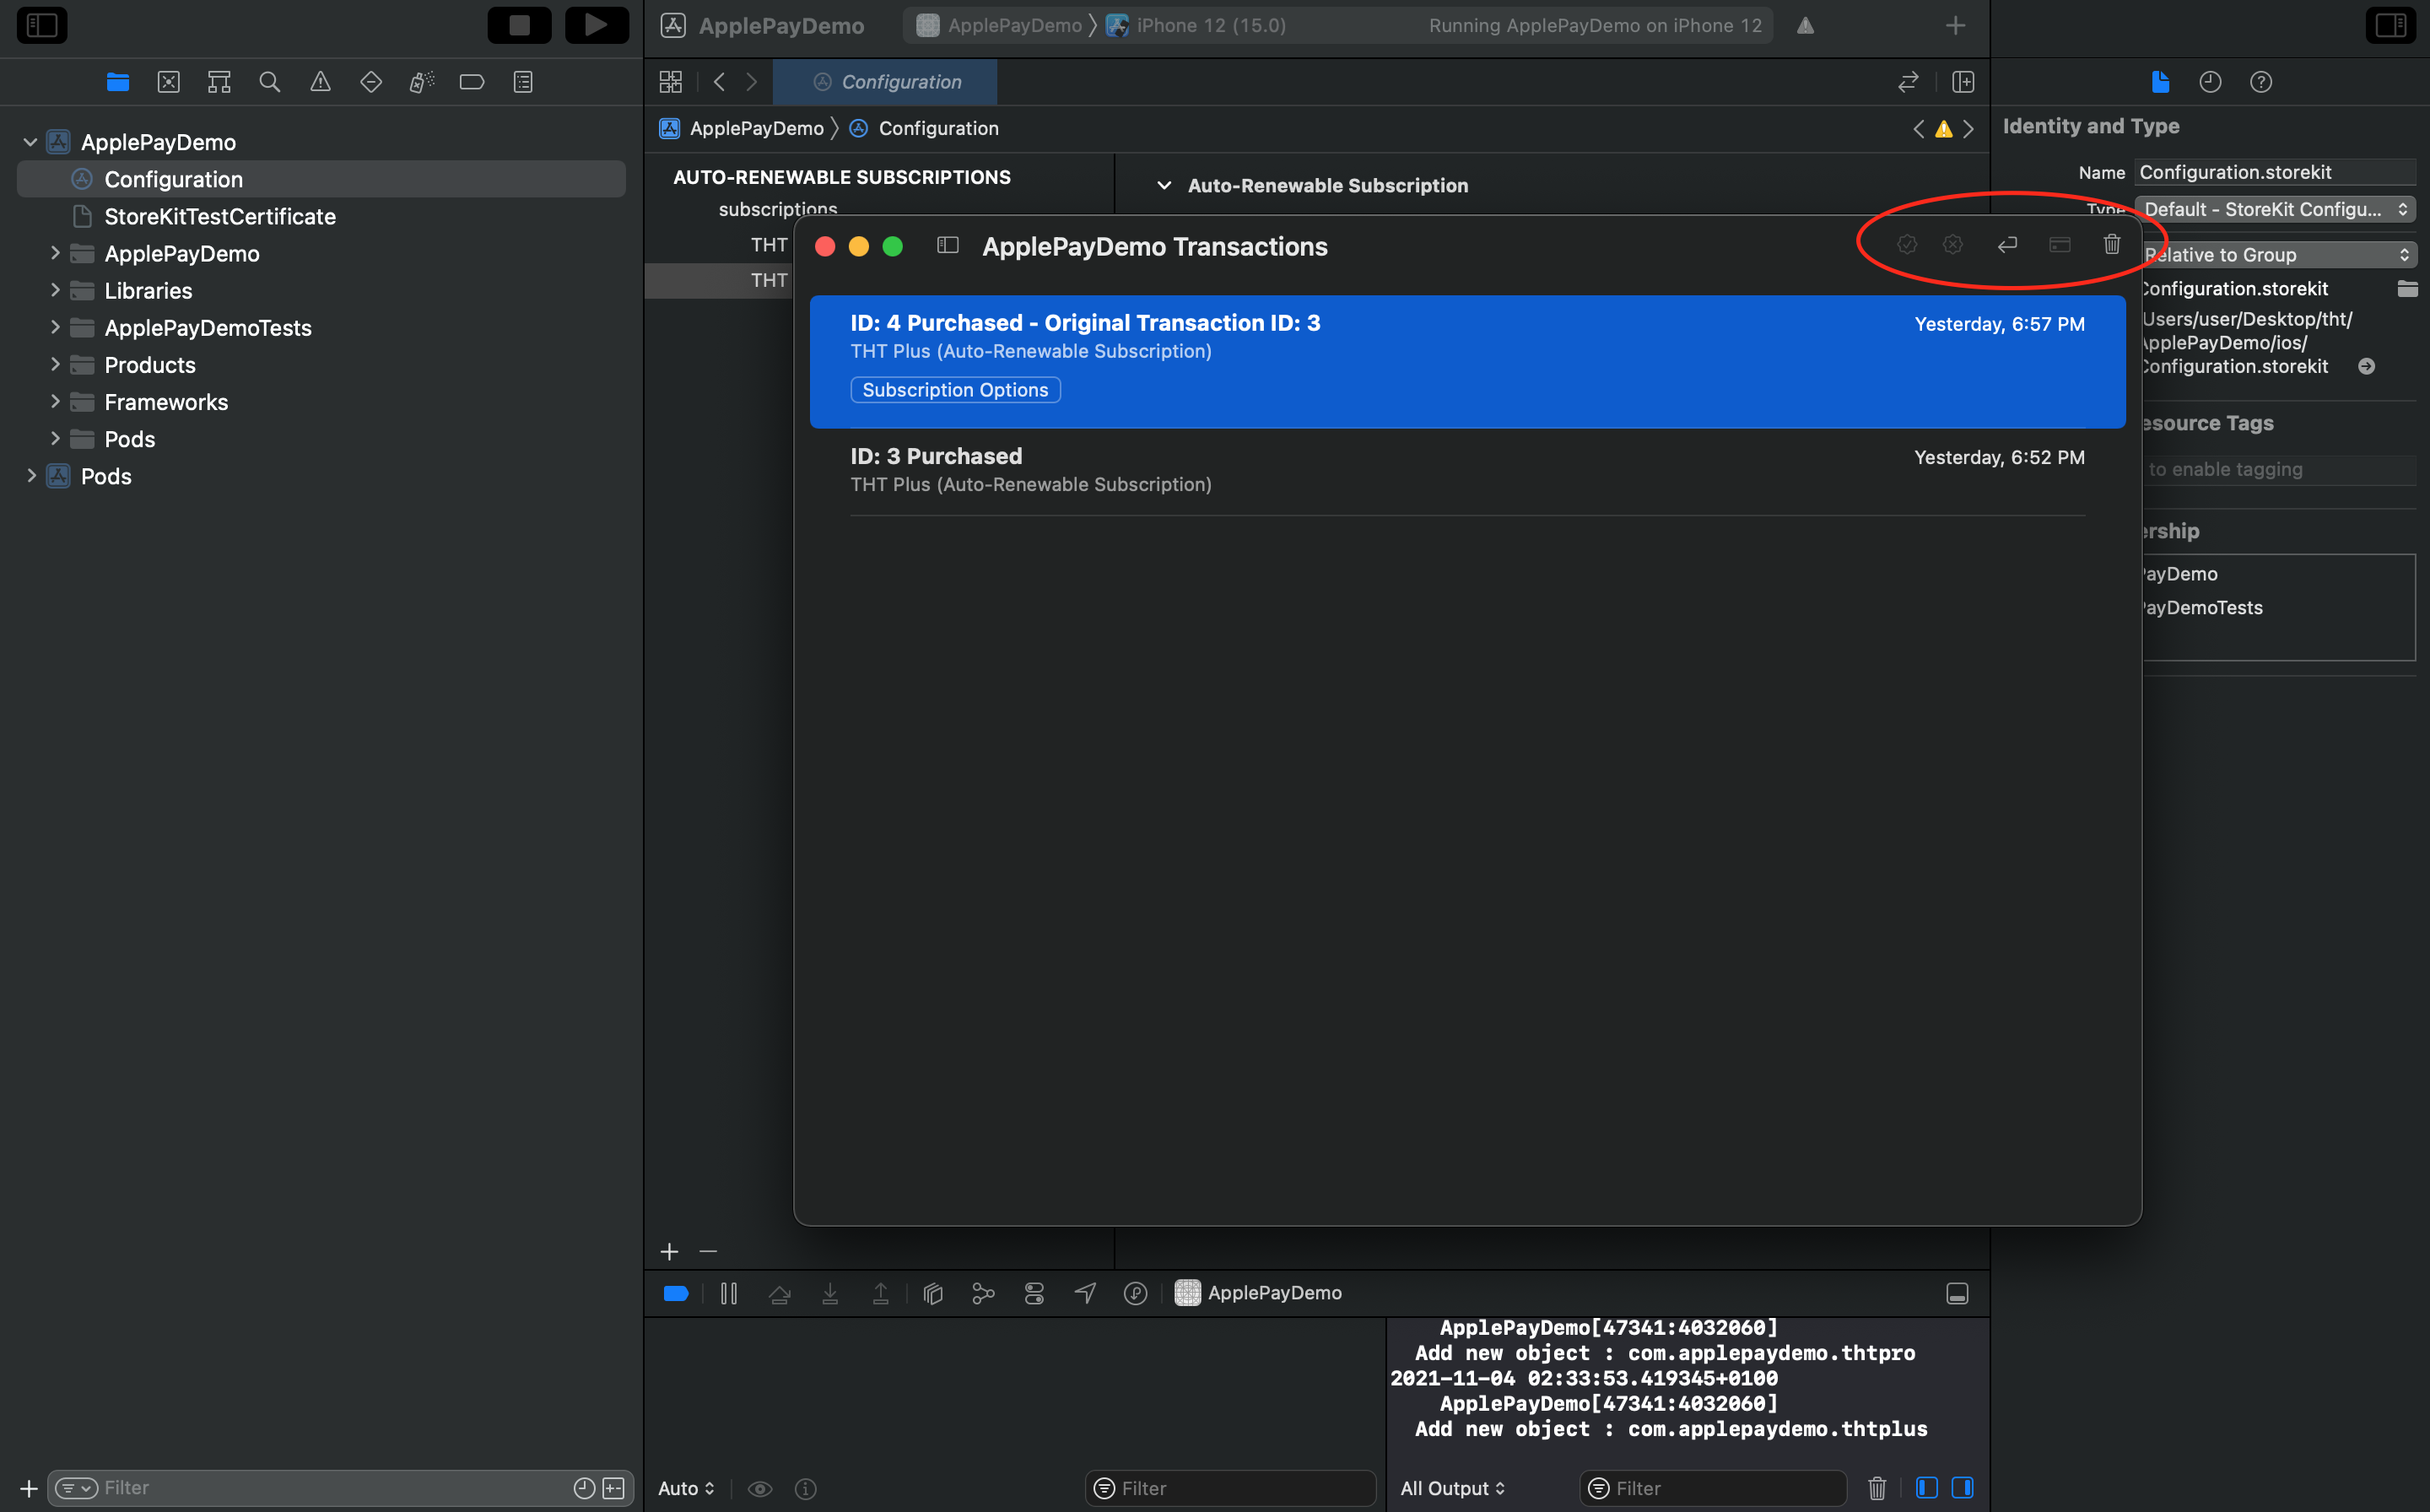Select StoreKitTestCertificate in the navigator
2430x1512 pixels.
click(x=219, y=217)
